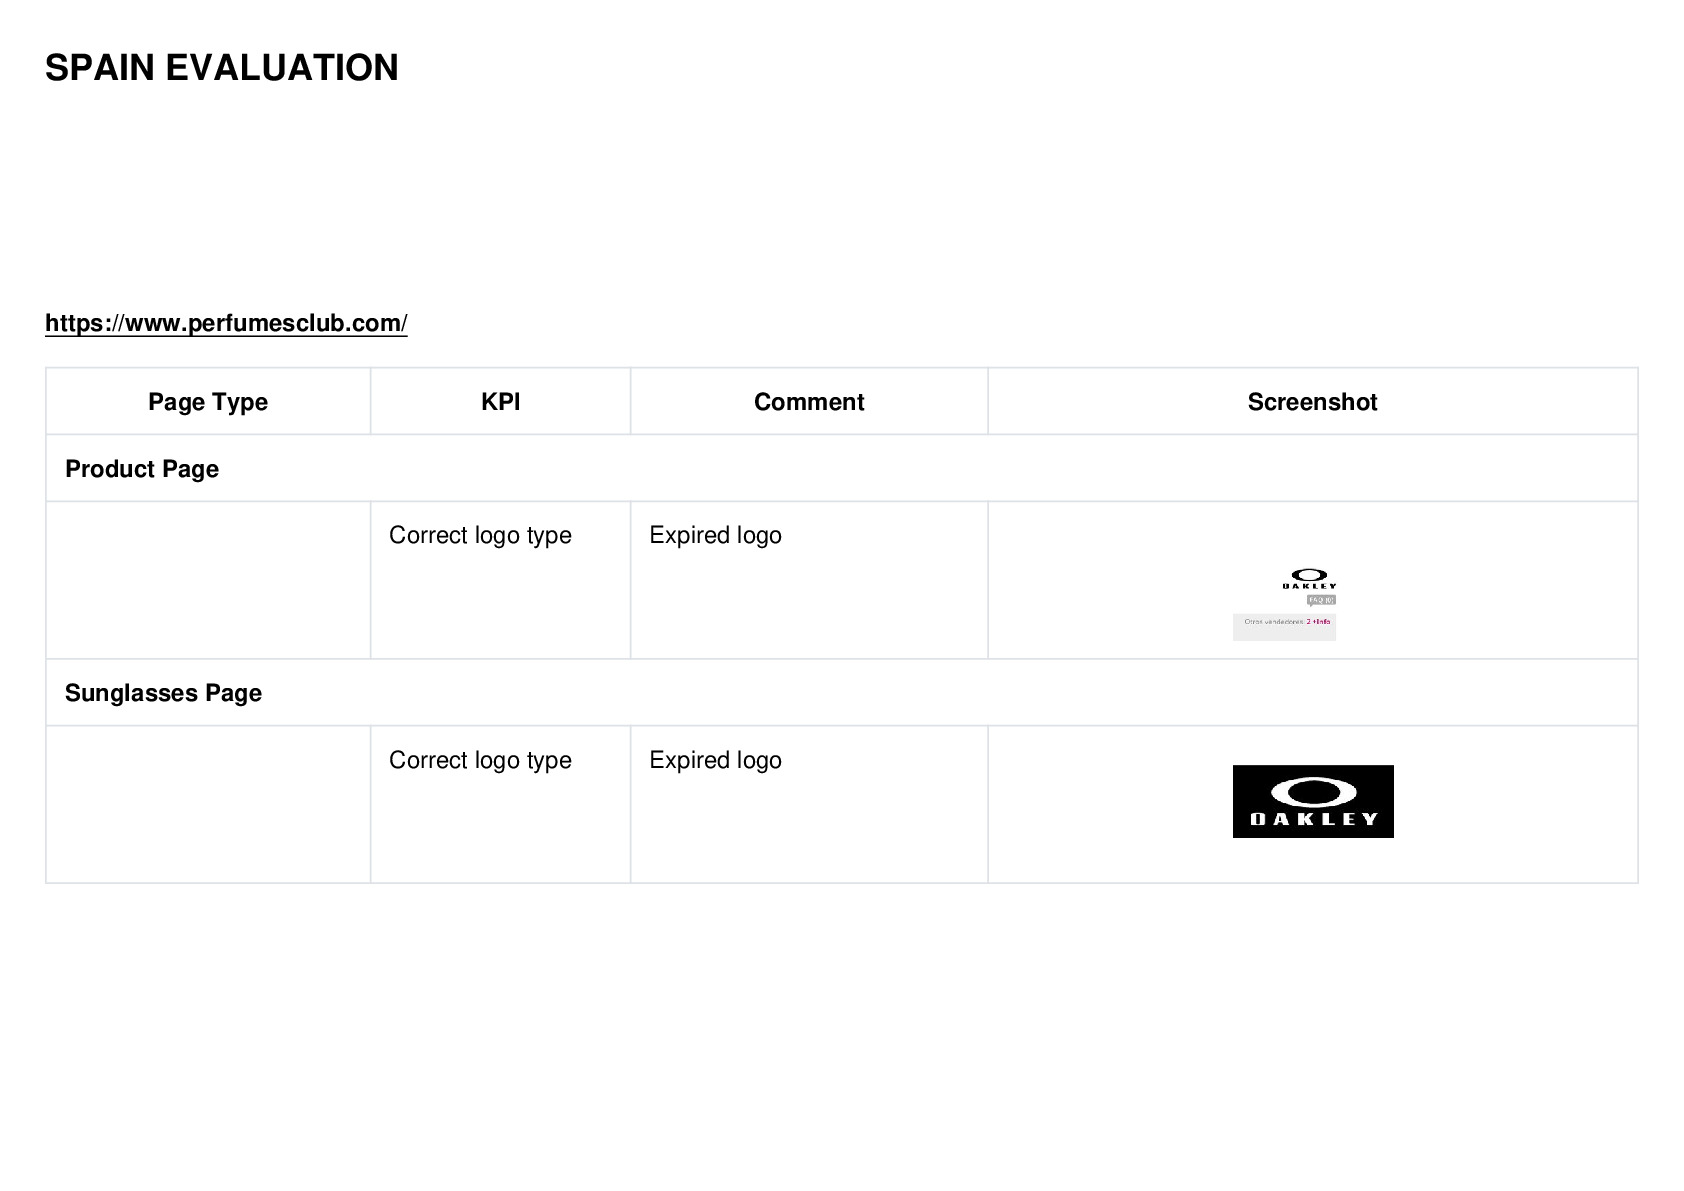Click 'Correct logo type' in Product Page row
This screenshot has width=1684, height=1191.
[x=480, y=536]
